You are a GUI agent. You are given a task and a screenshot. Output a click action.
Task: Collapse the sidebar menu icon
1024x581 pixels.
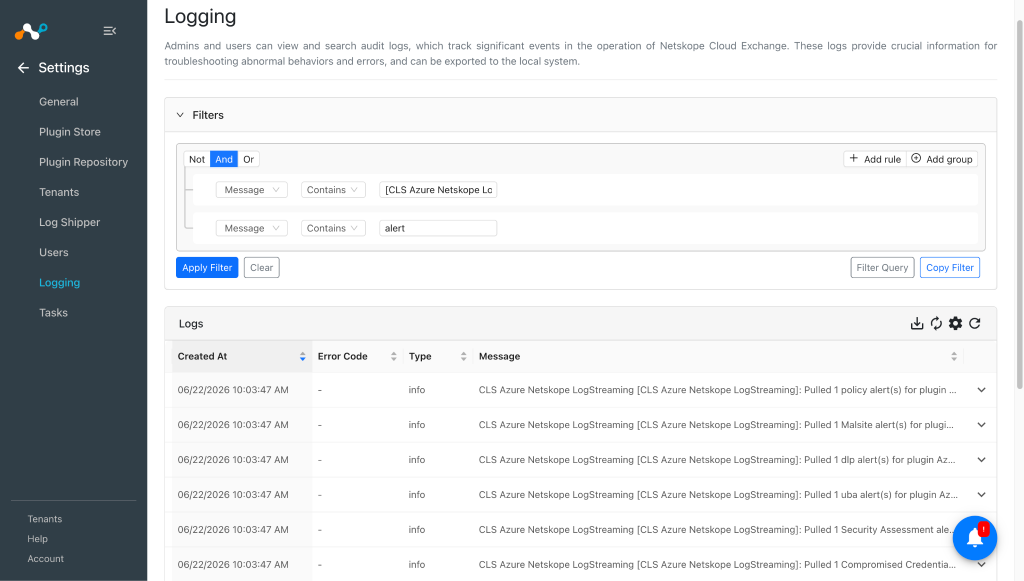coord(110,31)
